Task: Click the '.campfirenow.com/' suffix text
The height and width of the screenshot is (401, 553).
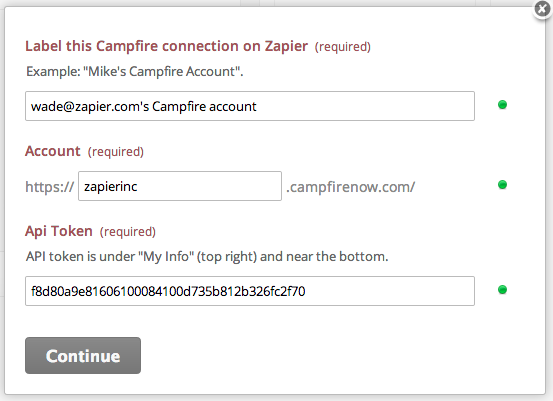Action: click(x=351, y=187)
